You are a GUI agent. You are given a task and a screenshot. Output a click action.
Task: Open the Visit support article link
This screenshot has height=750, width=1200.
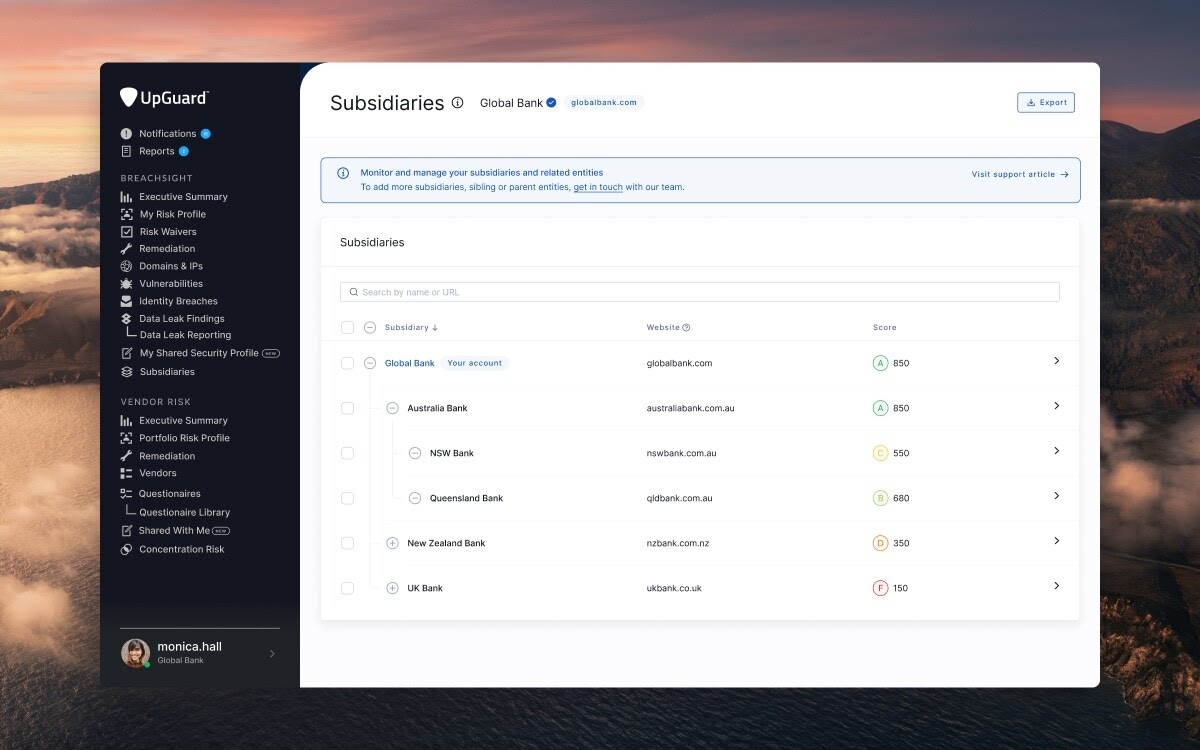(x=1020, y=174)
